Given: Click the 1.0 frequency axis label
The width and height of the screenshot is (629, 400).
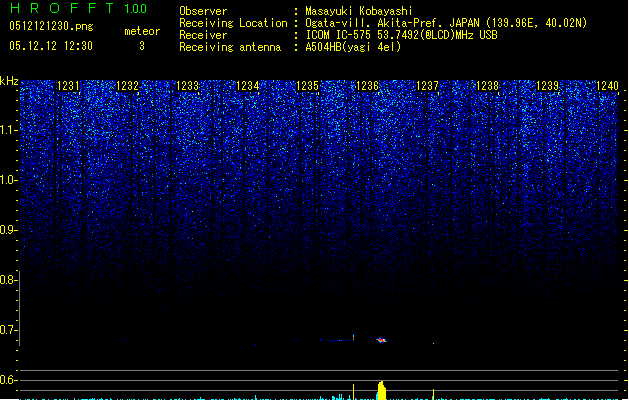Looking at the screenshot, I should pyautogui.click(x=8, y=180).
